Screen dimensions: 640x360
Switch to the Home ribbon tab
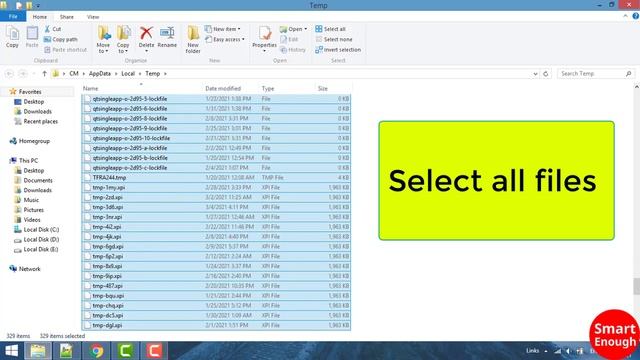[40, 17]
